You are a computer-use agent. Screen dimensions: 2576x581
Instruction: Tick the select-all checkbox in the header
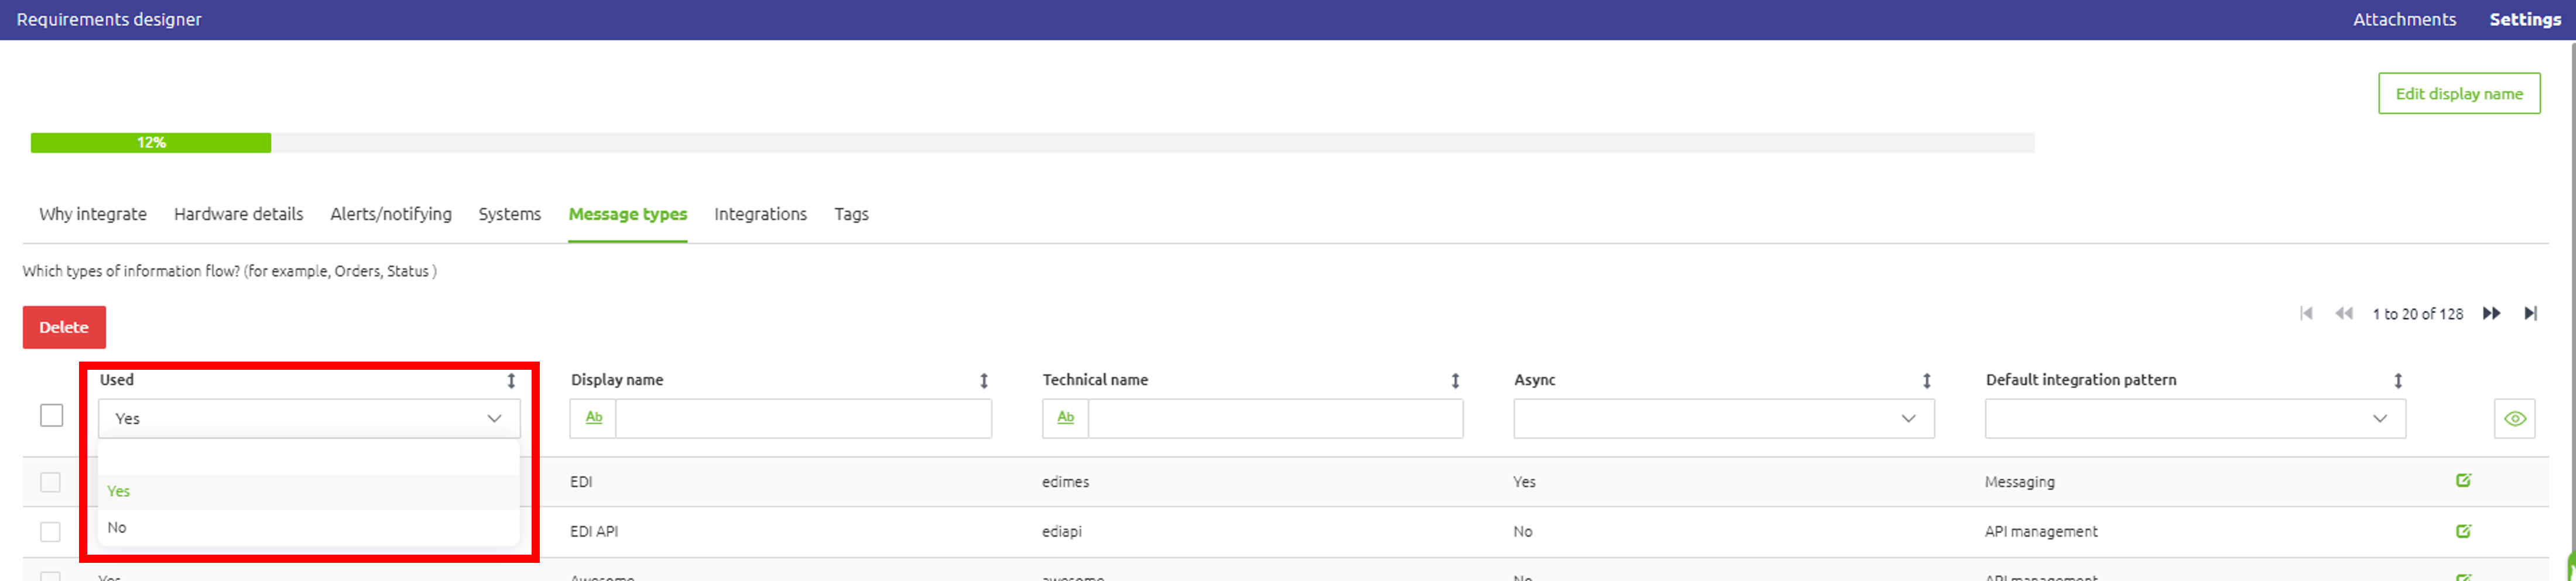52,415
